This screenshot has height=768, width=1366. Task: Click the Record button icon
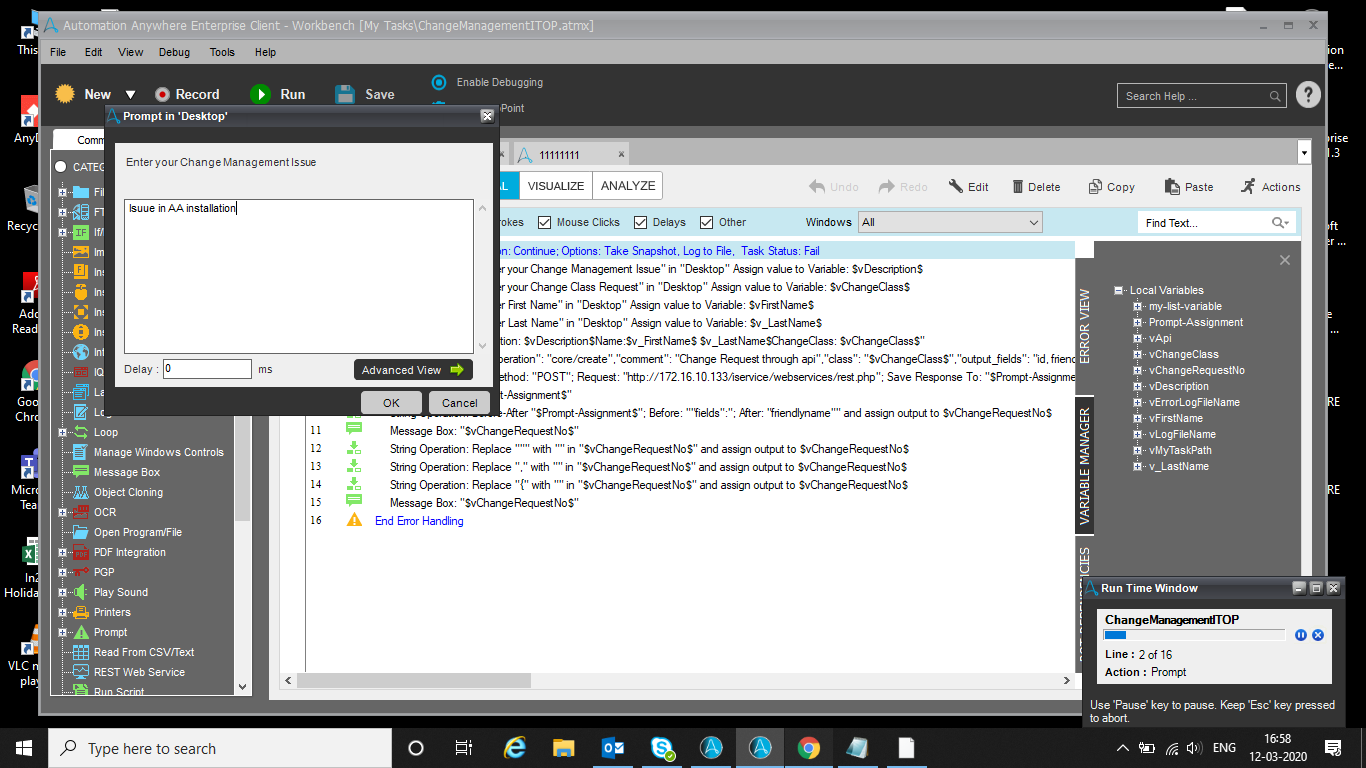coord(162,94)
